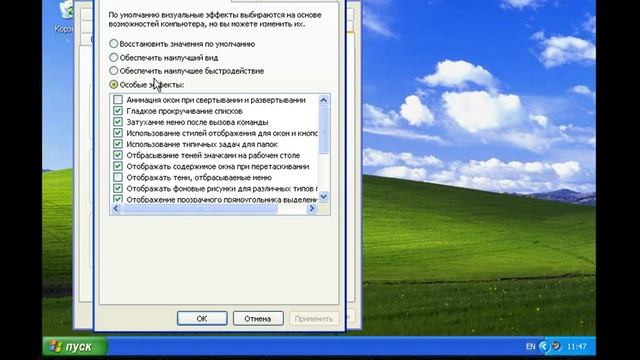Click the horizontal scrollbar thumb in effects list
Viewport: 640px width, 360px height.
click(x=199, y=209)
